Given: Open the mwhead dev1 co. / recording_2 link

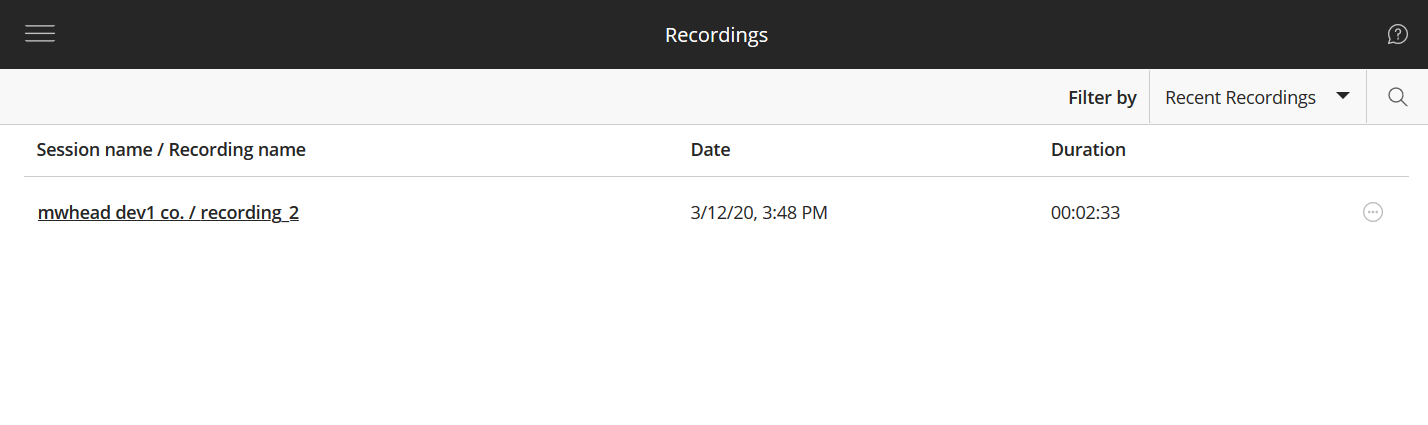Looking at the screenshot, I should 168,212.
